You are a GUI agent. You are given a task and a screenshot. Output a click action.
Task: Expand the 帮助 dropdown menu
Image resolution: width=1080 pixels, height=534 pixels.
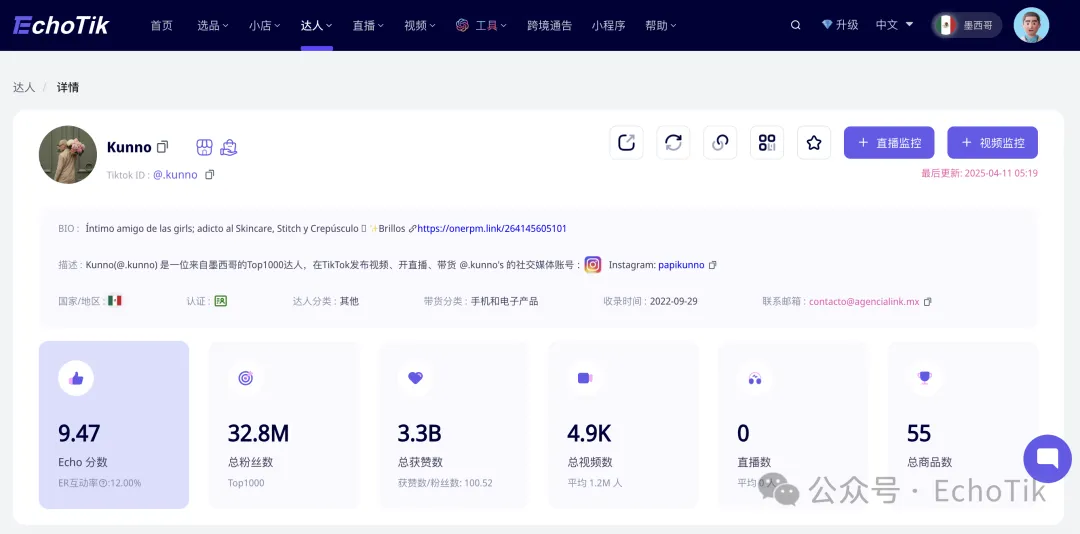pos(661,25)
